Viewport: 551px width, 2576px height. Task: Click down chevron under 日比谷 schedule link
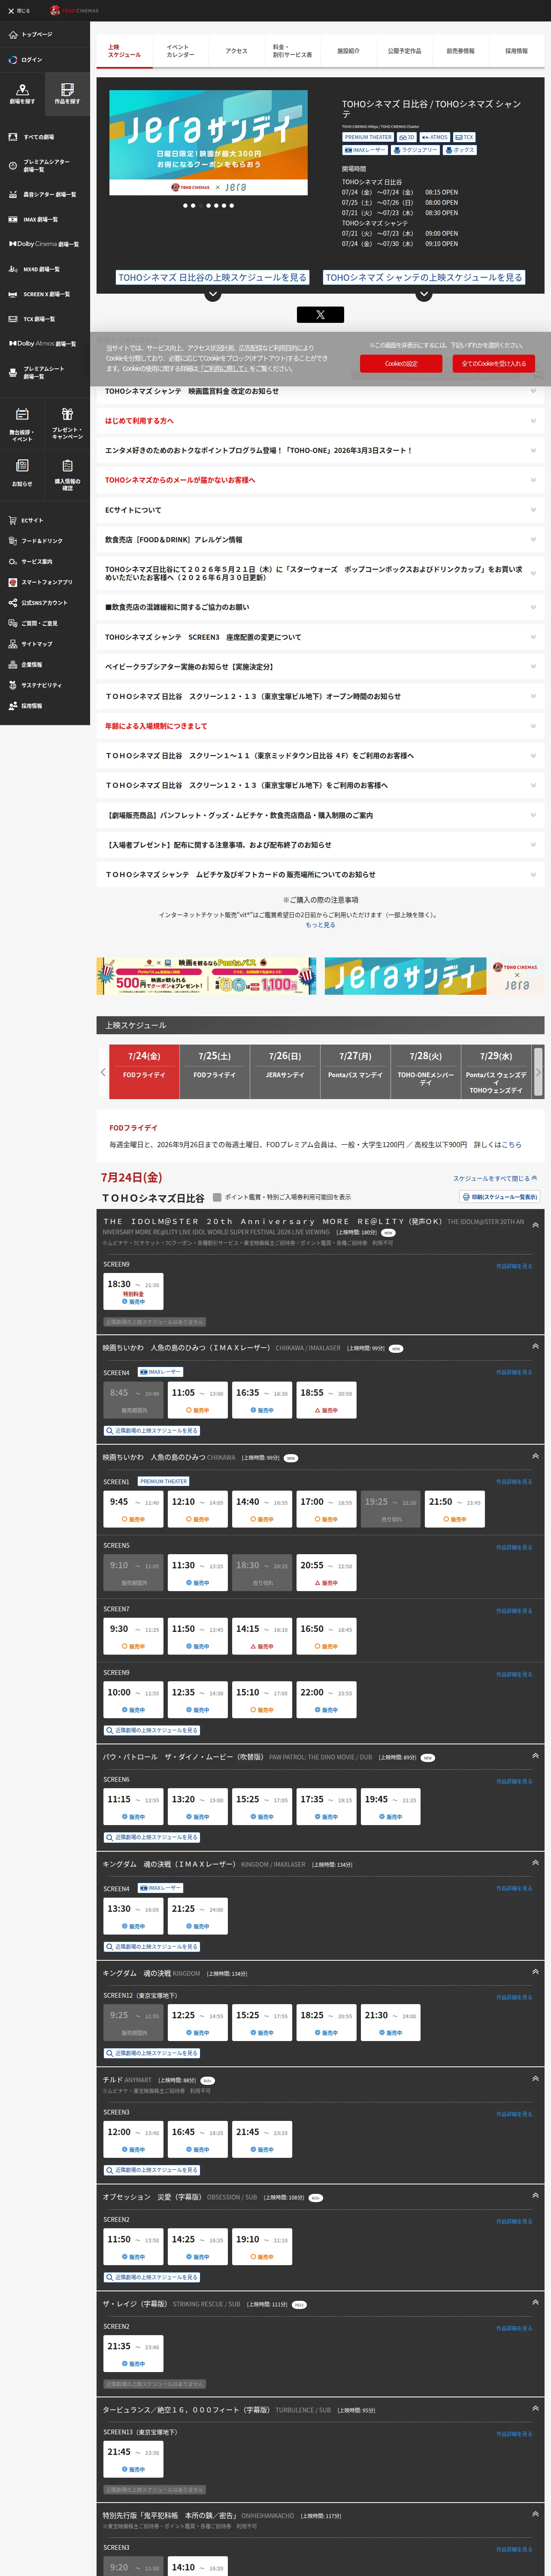click(212, 294)
